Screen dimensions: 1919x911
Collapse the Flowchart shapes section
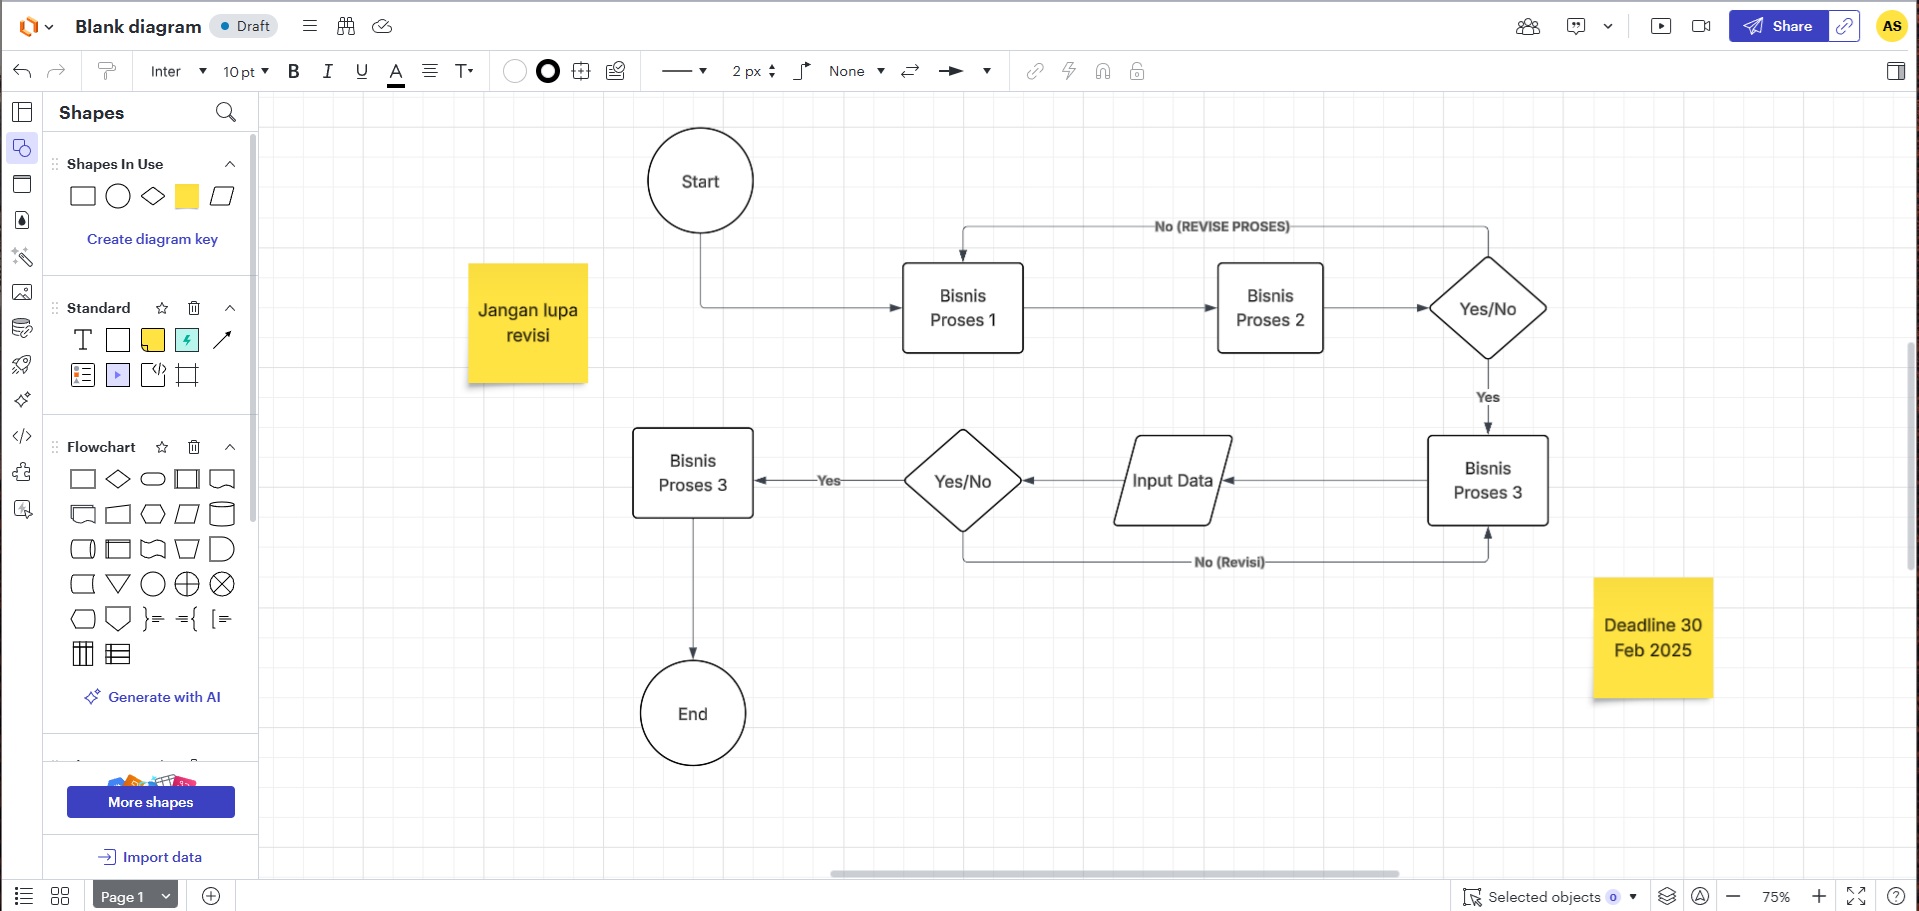(230, 447)
